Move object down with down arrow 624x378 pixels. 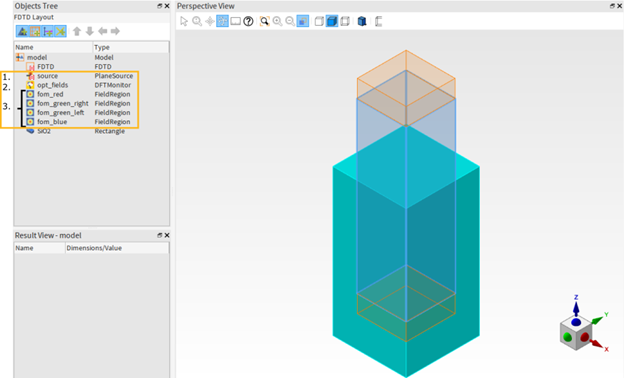click(90, 31)
